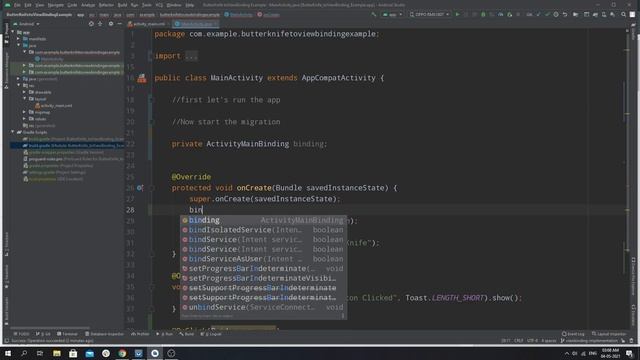640x360 pixels.
Task: Collapse the java folder
Action: point(18,45)
